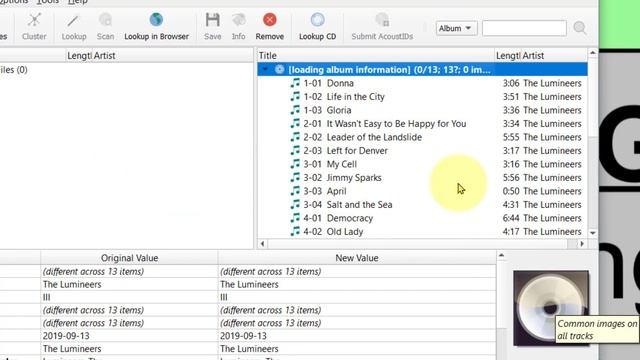Open Lookup in Browser
640x360 pixels.
point(156,27)
